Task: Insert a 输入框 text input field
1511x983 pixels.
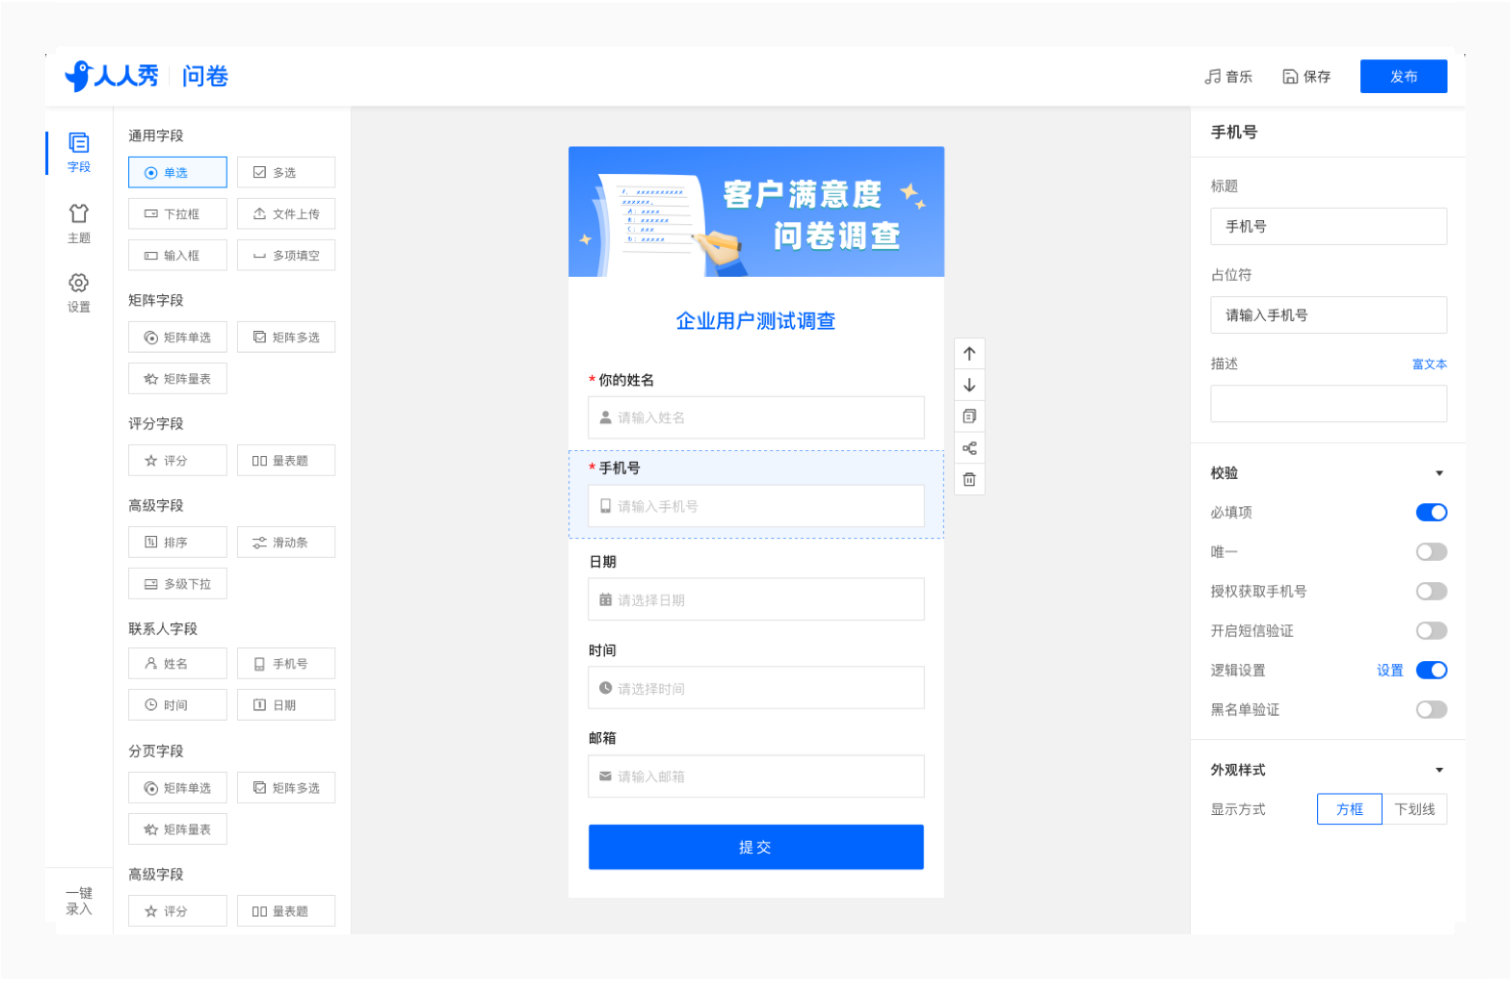Action: click(x=177, y=255)
